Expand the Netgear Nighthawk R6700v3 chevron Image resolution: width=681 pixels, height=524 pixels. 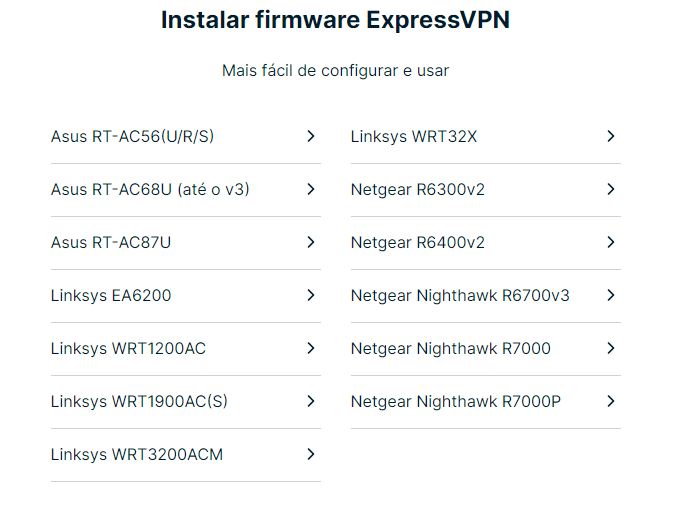pos(611,295)
